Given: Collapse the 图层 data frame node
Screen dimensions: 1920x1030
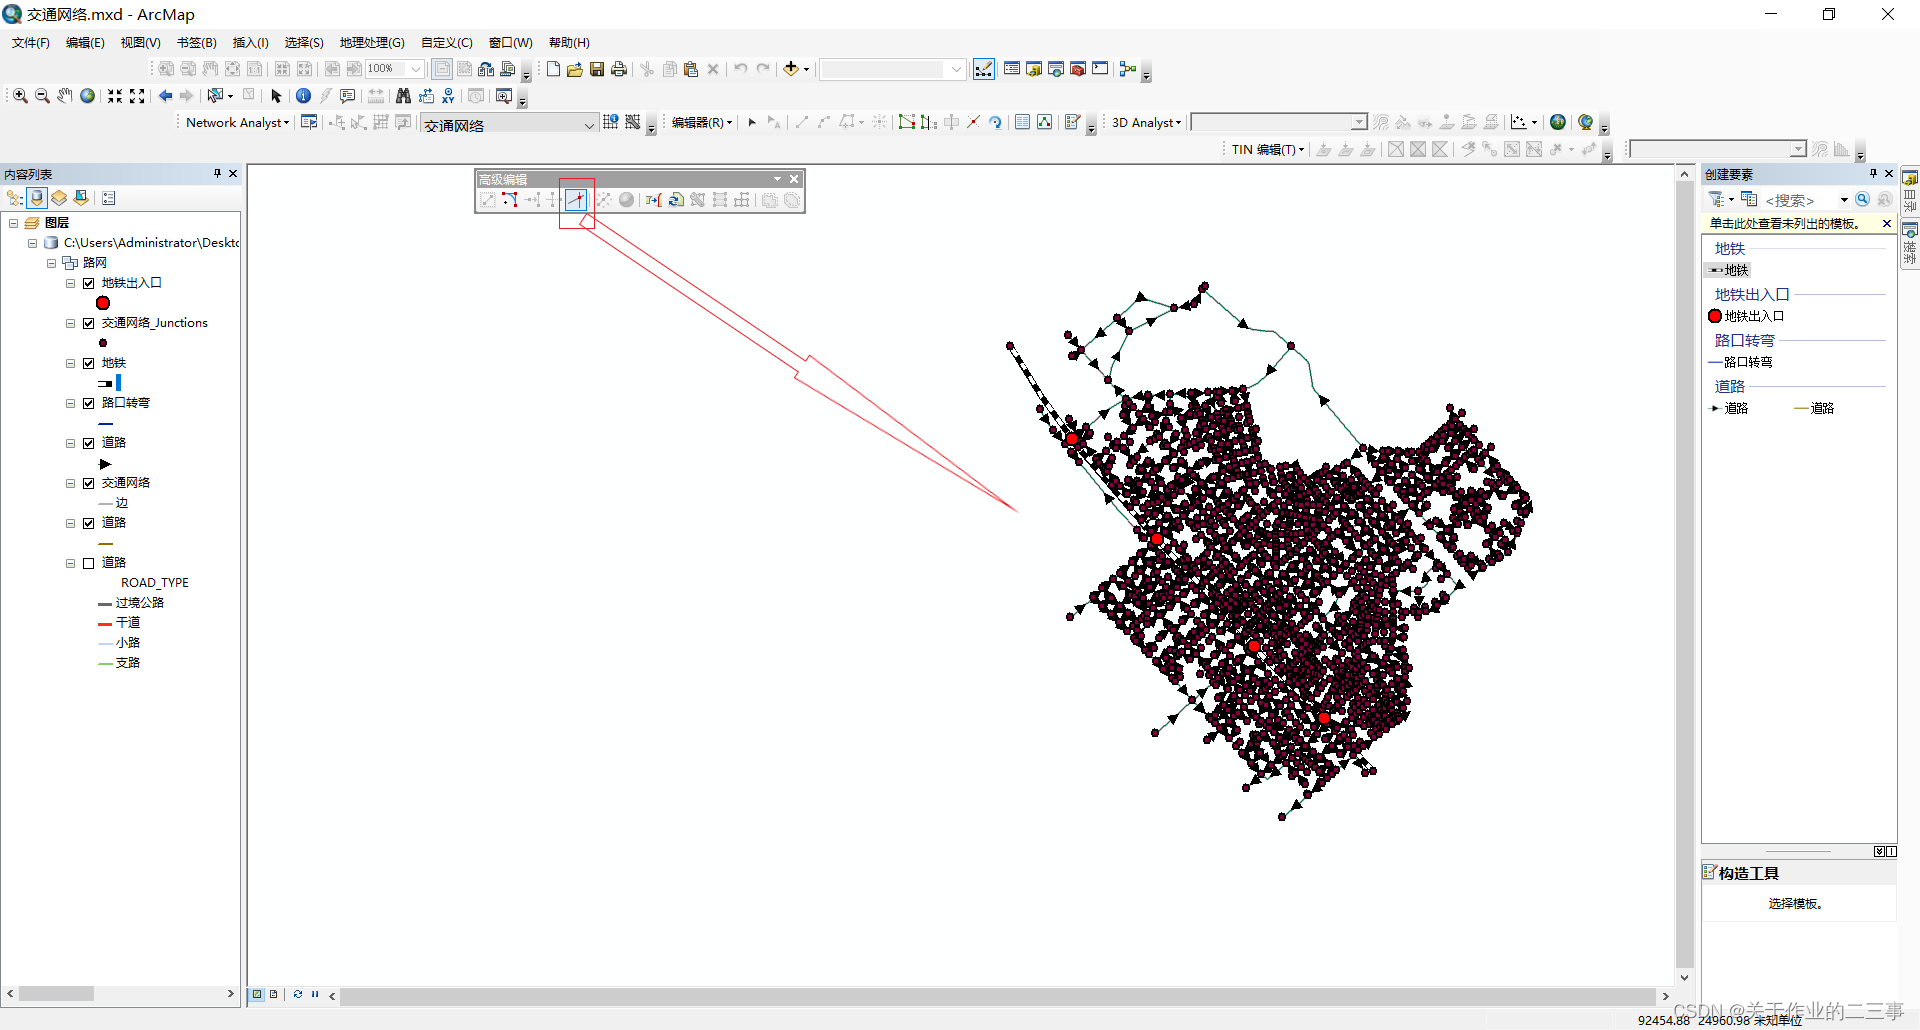Looking at the screenshot, I should (14, 223).
